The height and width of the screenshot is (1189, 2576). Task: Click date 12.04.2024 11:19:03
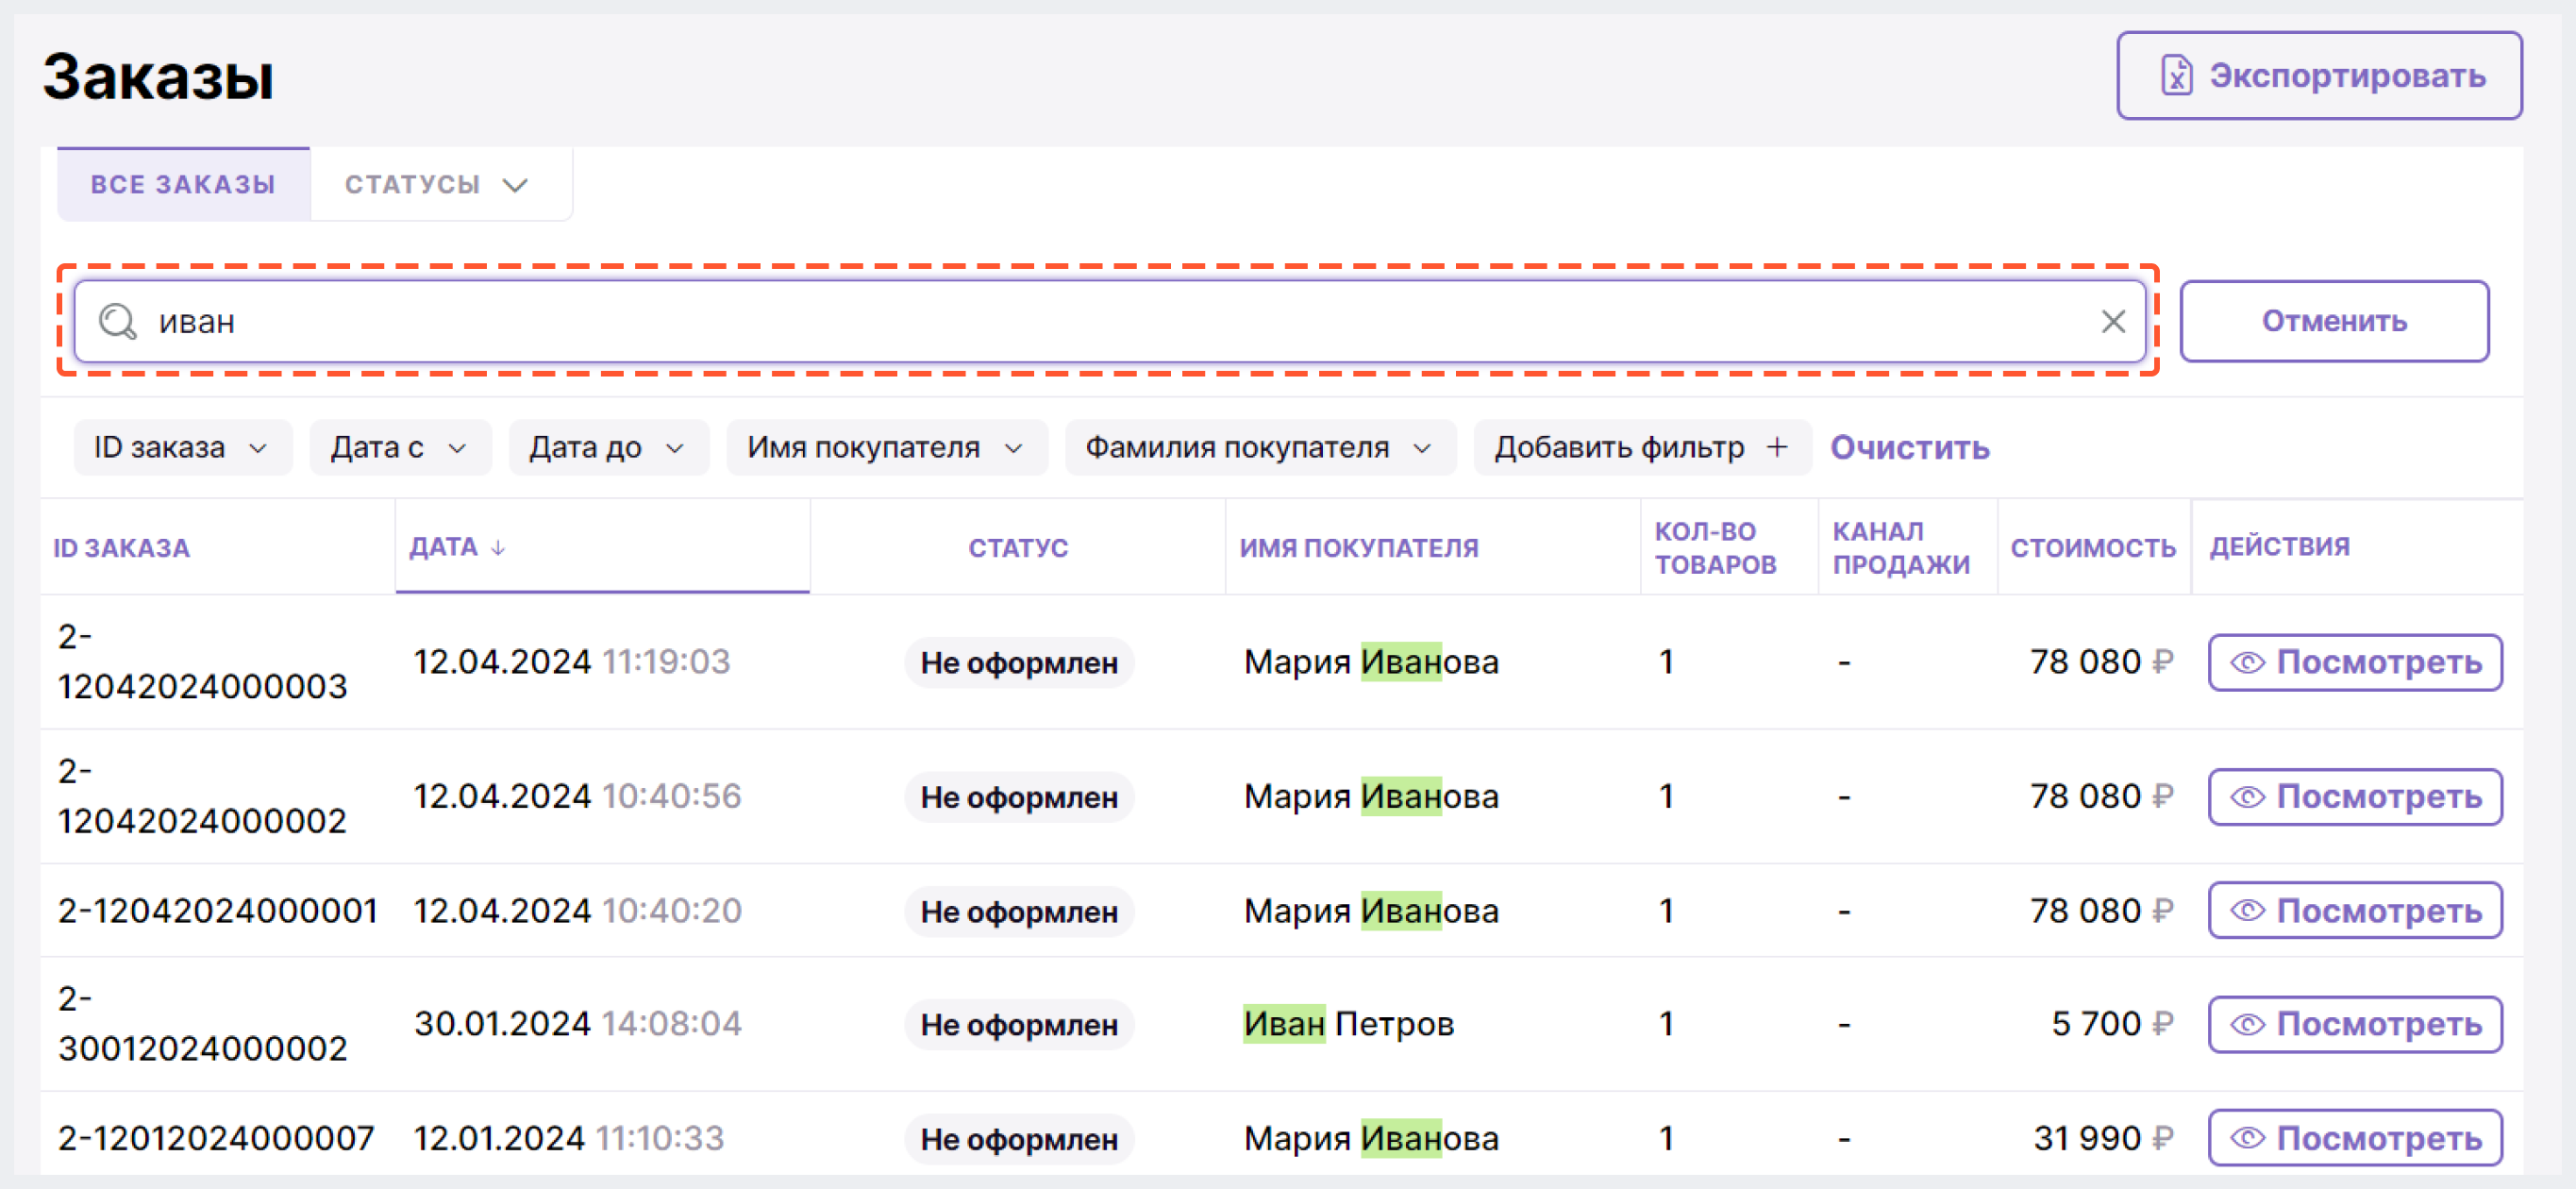coord(572,662)
